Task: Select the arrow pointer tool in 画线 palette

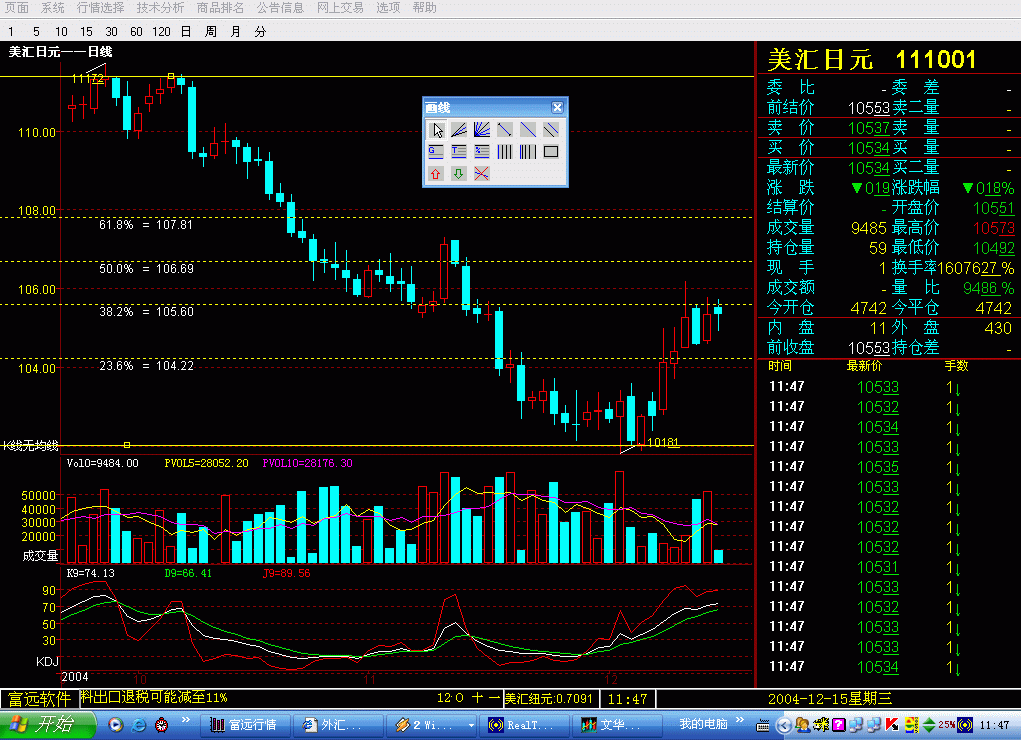Action: coord(436,130)
